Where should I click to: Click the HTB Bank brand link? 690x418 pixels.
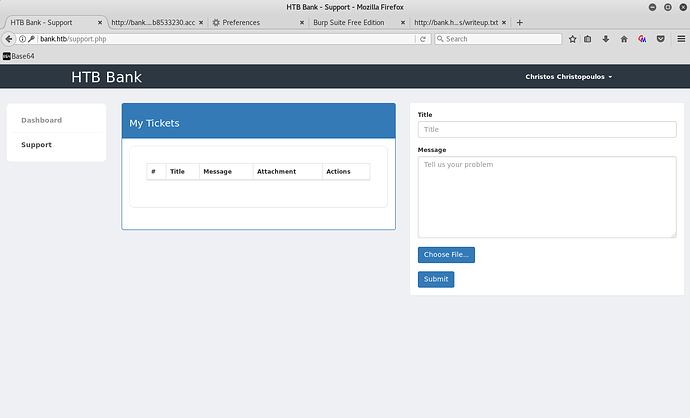click(106, 77)
